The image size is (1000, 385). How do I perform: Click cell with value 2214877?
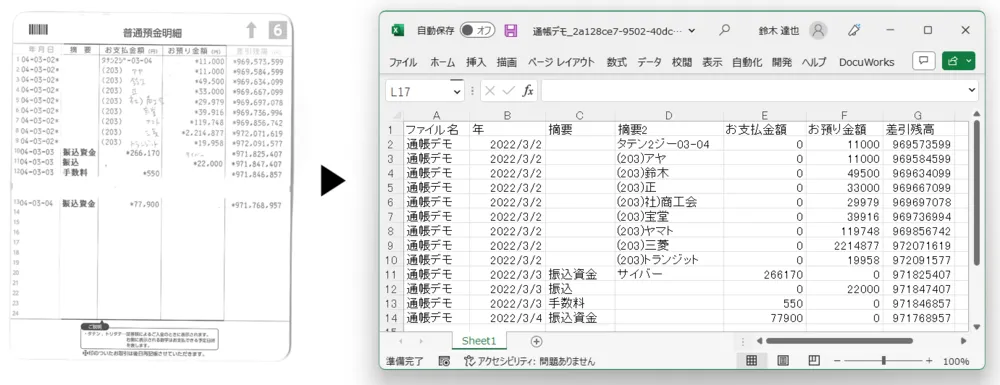(x=844, y=245)
